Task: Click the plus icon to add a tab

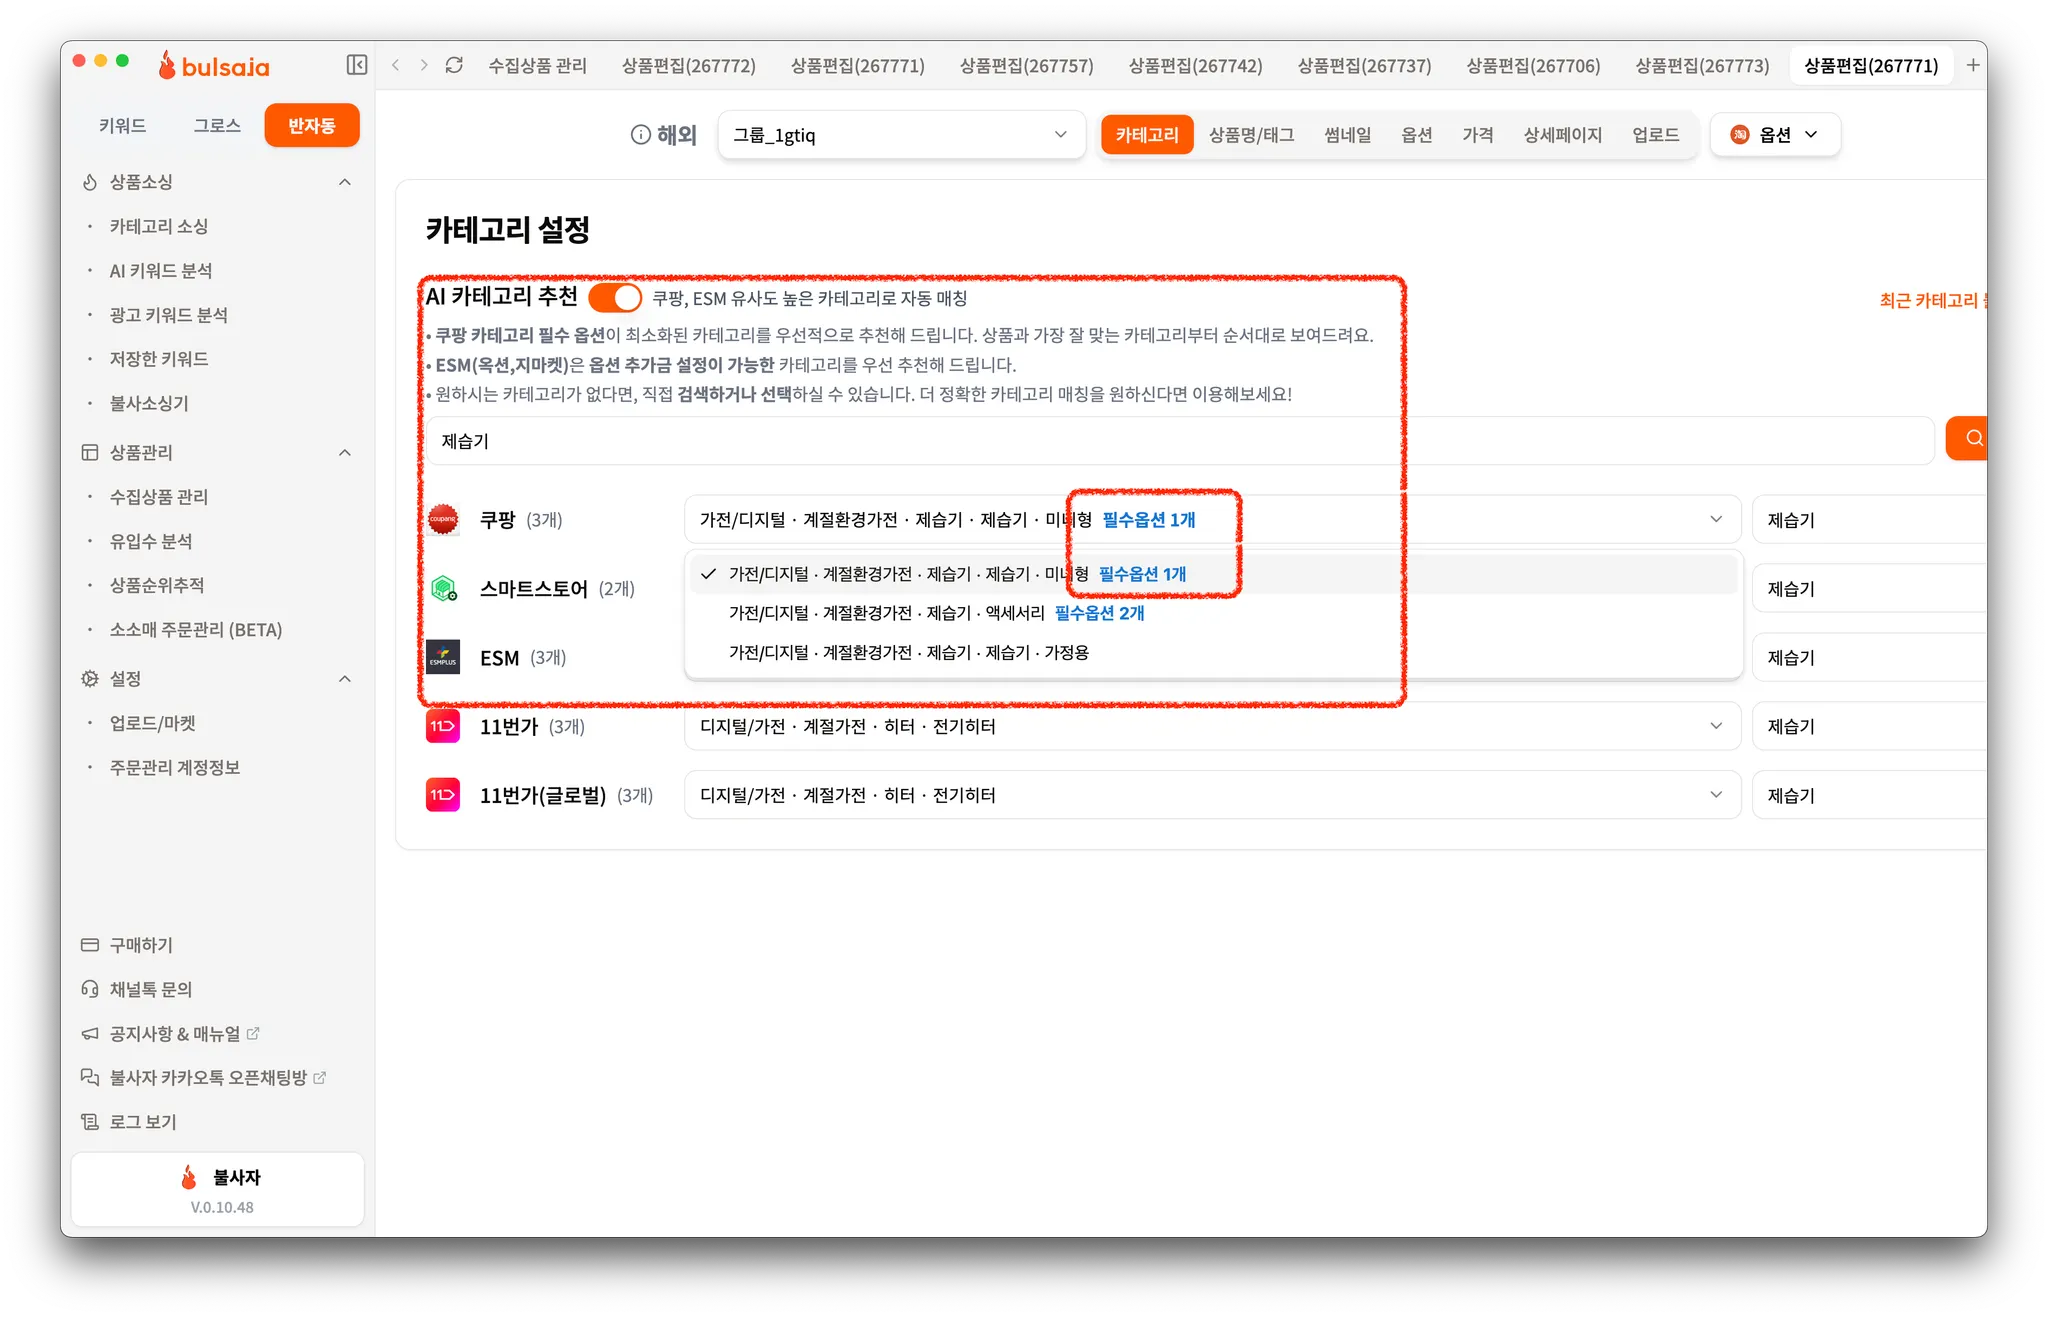Action: coord(1972,65)
